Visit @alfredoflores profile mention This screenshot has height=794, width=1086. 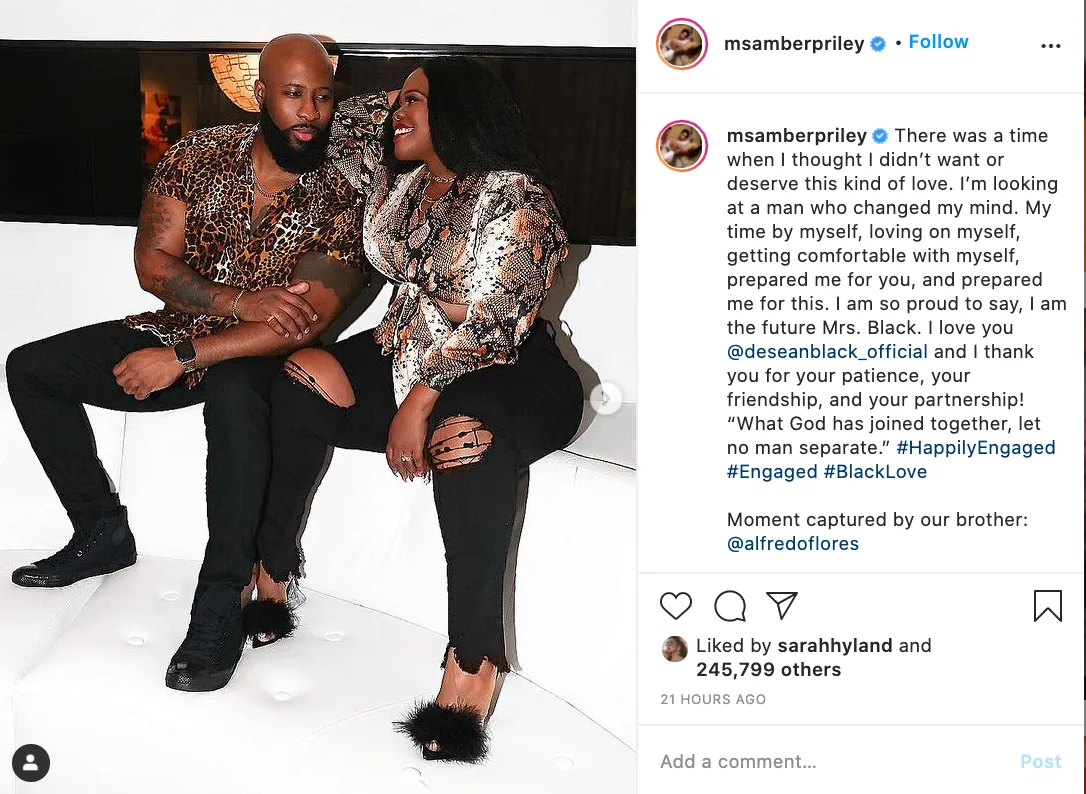pos(793,544)
